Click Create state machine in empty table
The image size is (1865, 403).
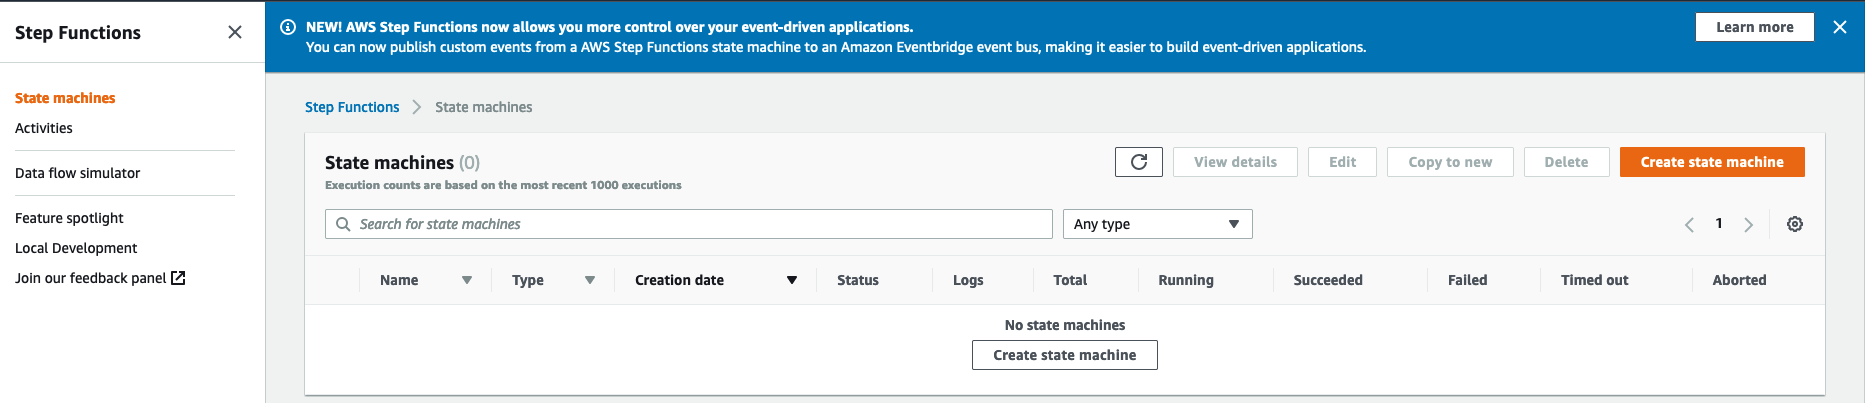[x=1065, y=355]
